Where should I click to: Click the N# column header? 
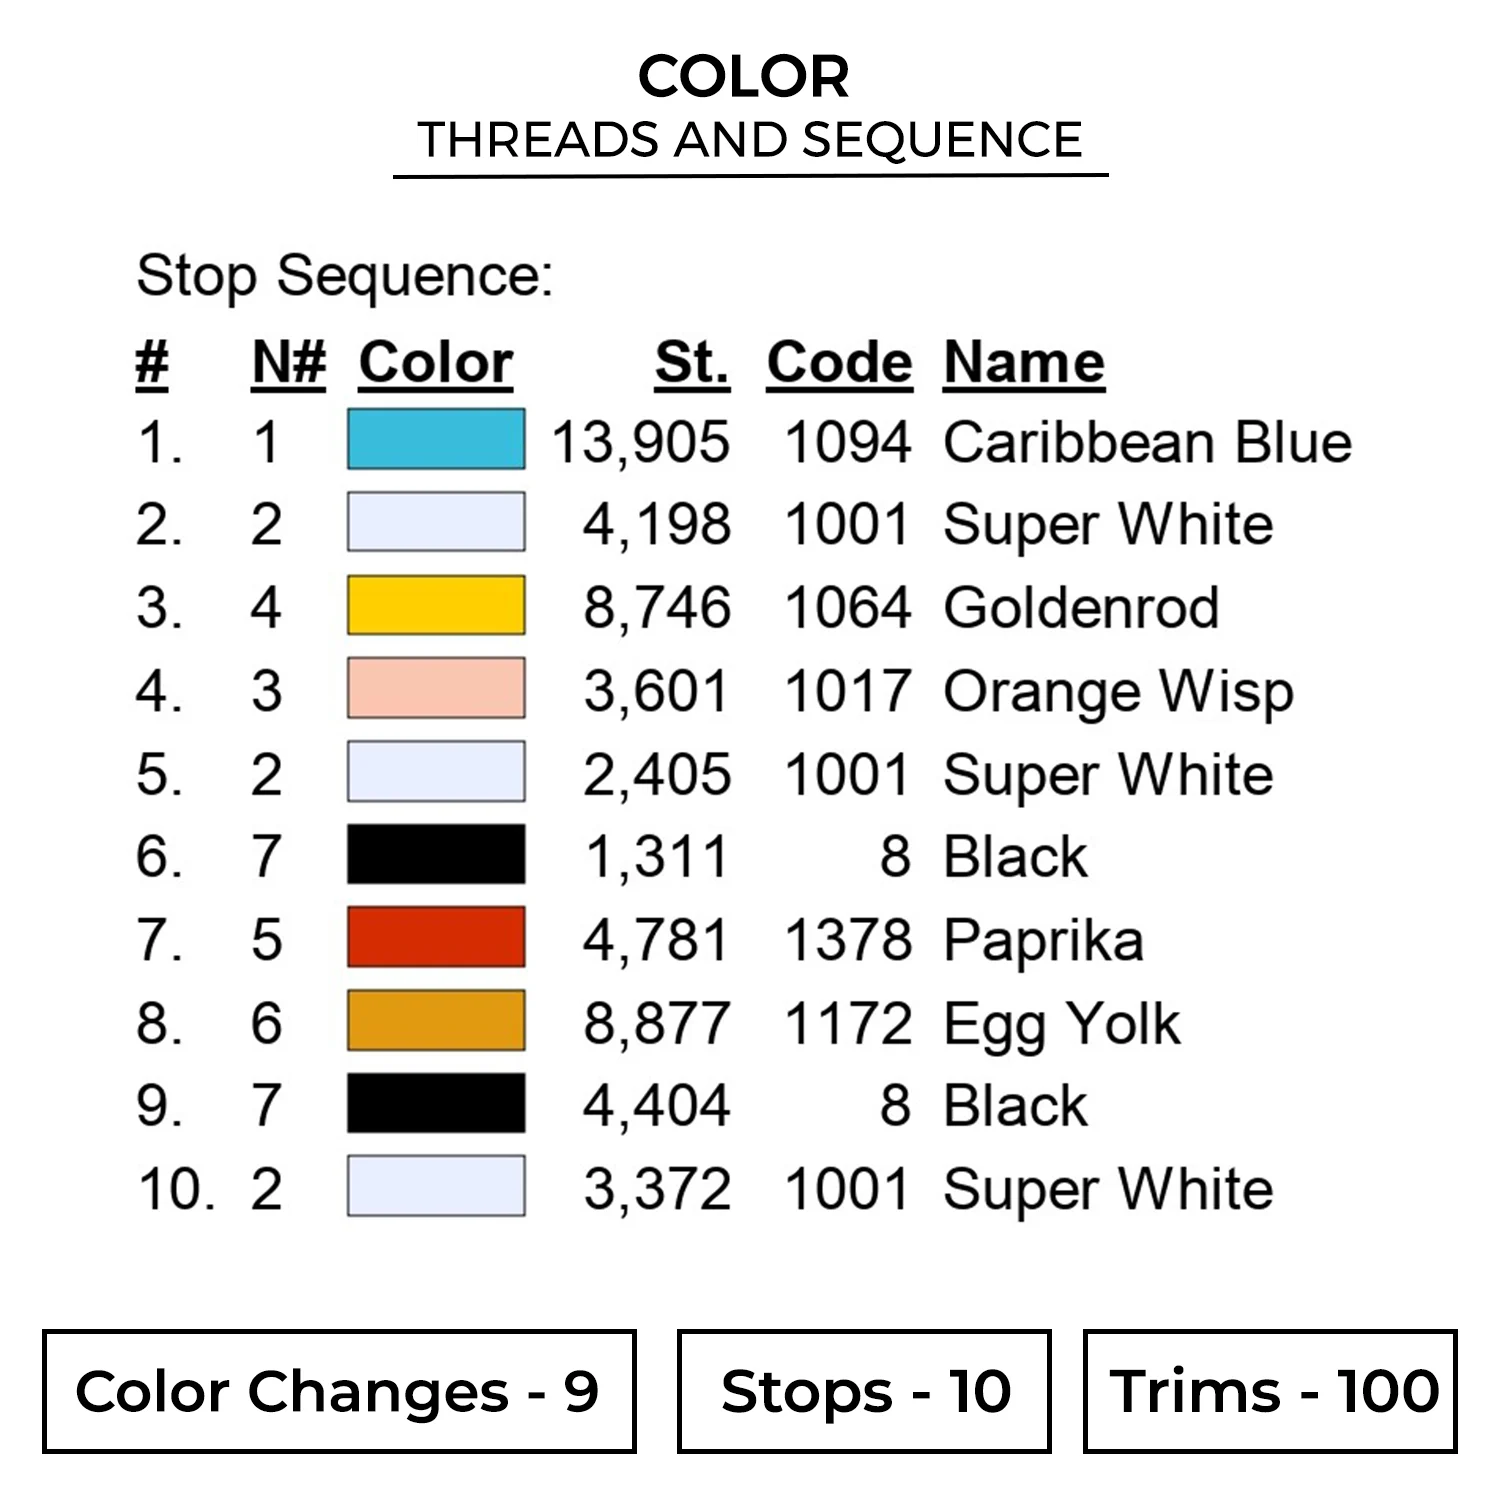pyautogui.click(x=288, y=362)
